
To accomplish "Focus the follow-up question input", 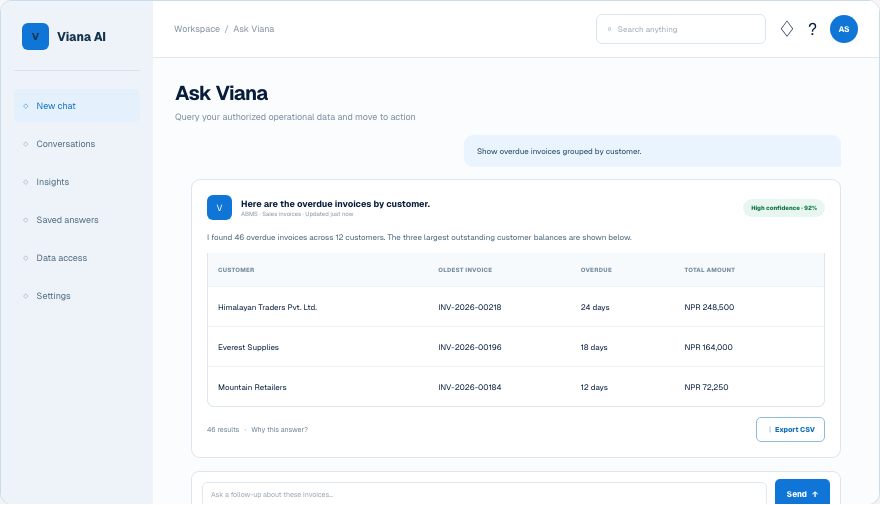I will coord(484,494).
